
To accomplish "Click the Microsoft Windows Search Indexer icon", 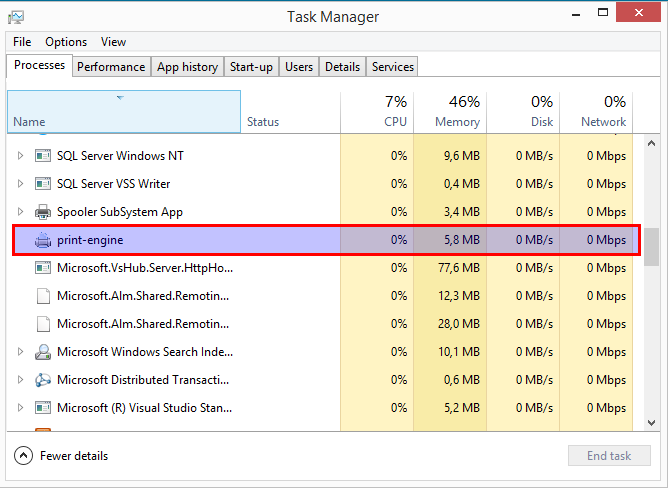I will (x=43, y=352).
